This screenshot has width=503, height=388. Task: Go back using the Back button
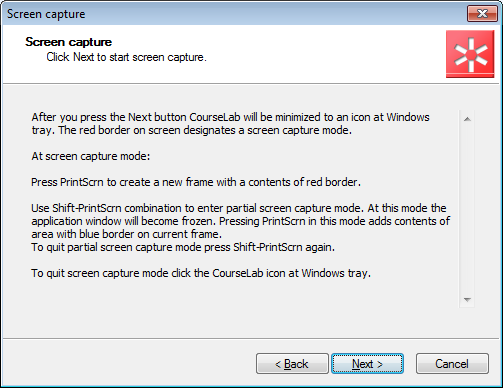[292, 364]
